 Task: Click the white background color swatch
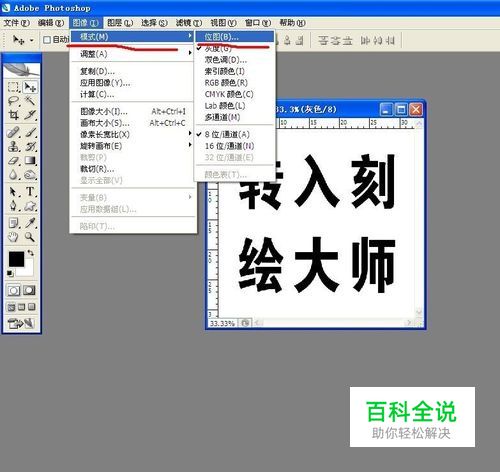28,271
